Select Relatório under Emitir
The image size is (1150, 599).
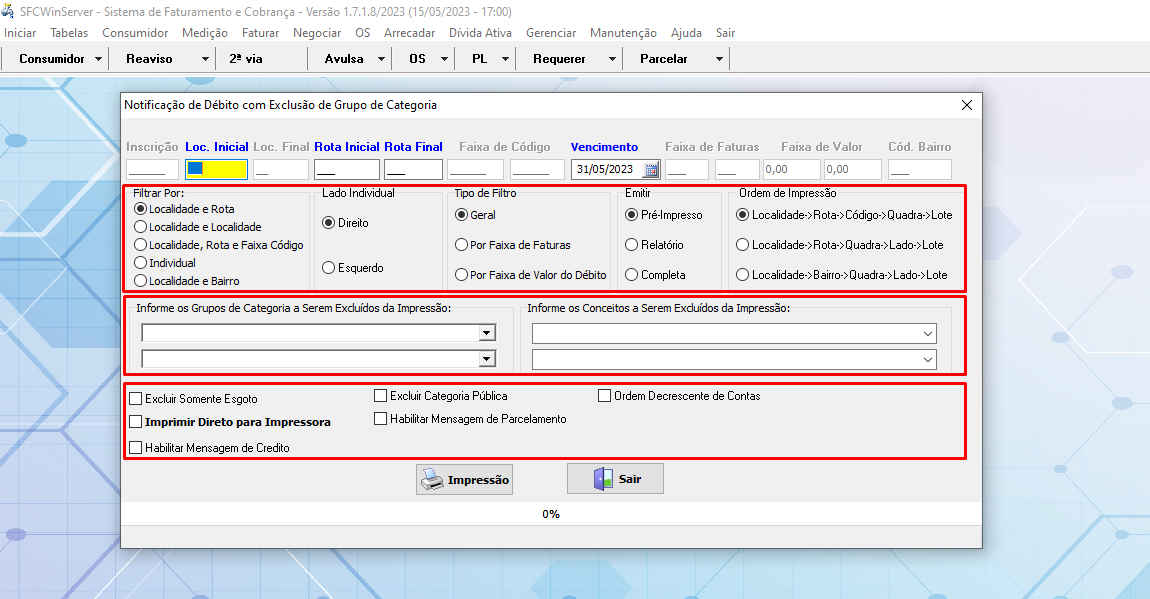632,245
